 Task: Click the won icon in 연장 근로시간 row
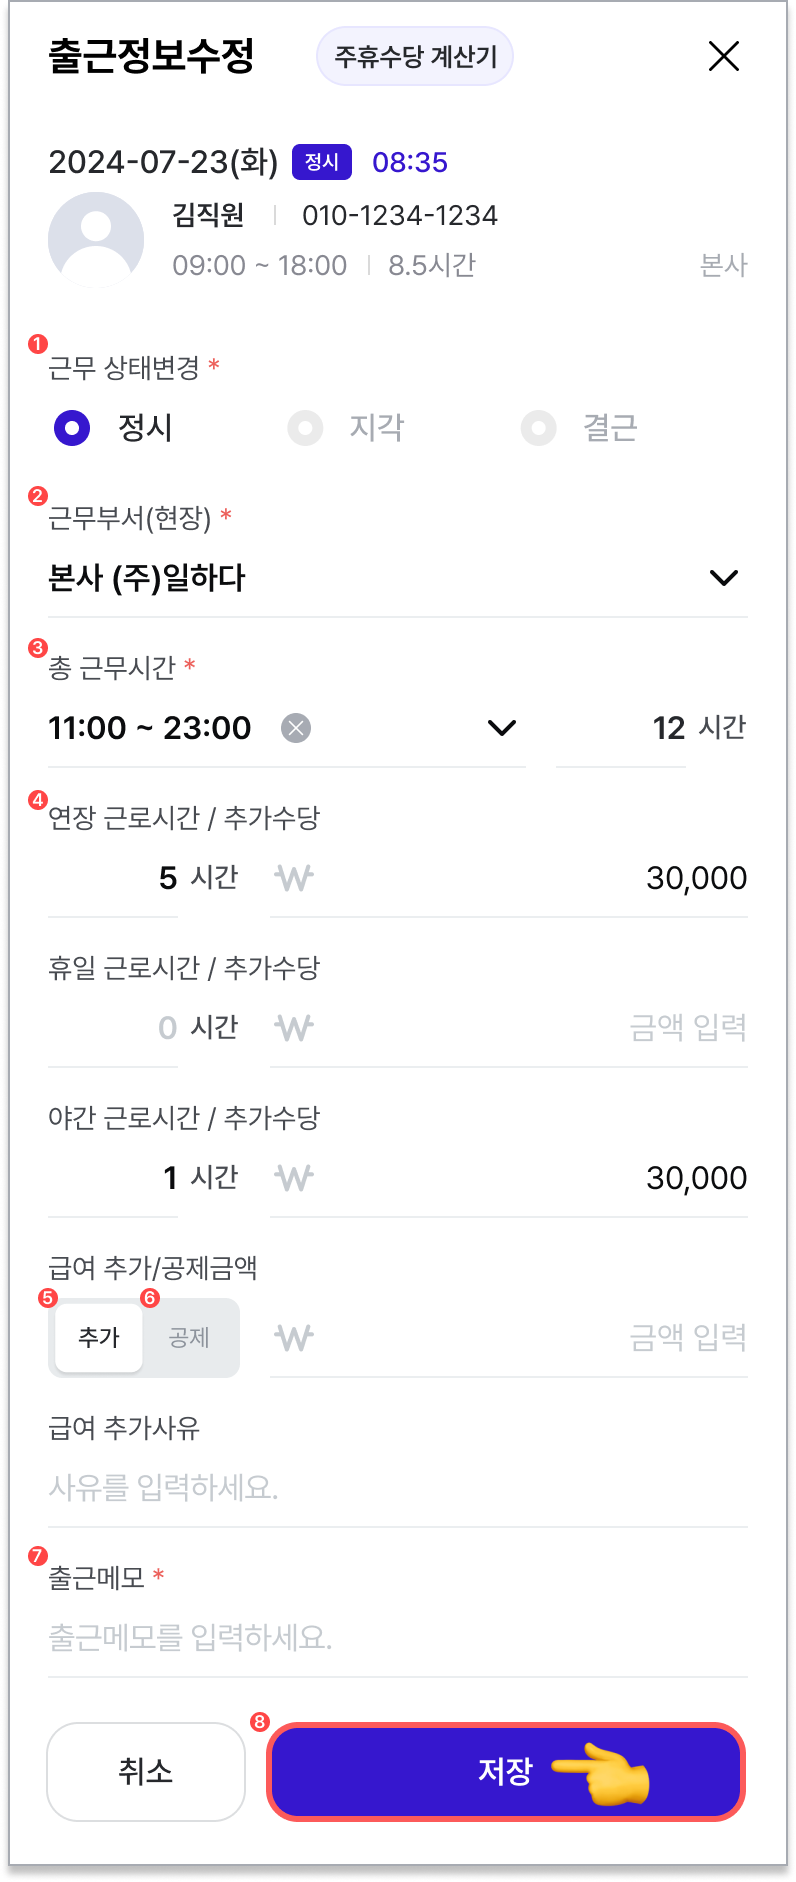point(294,878)
